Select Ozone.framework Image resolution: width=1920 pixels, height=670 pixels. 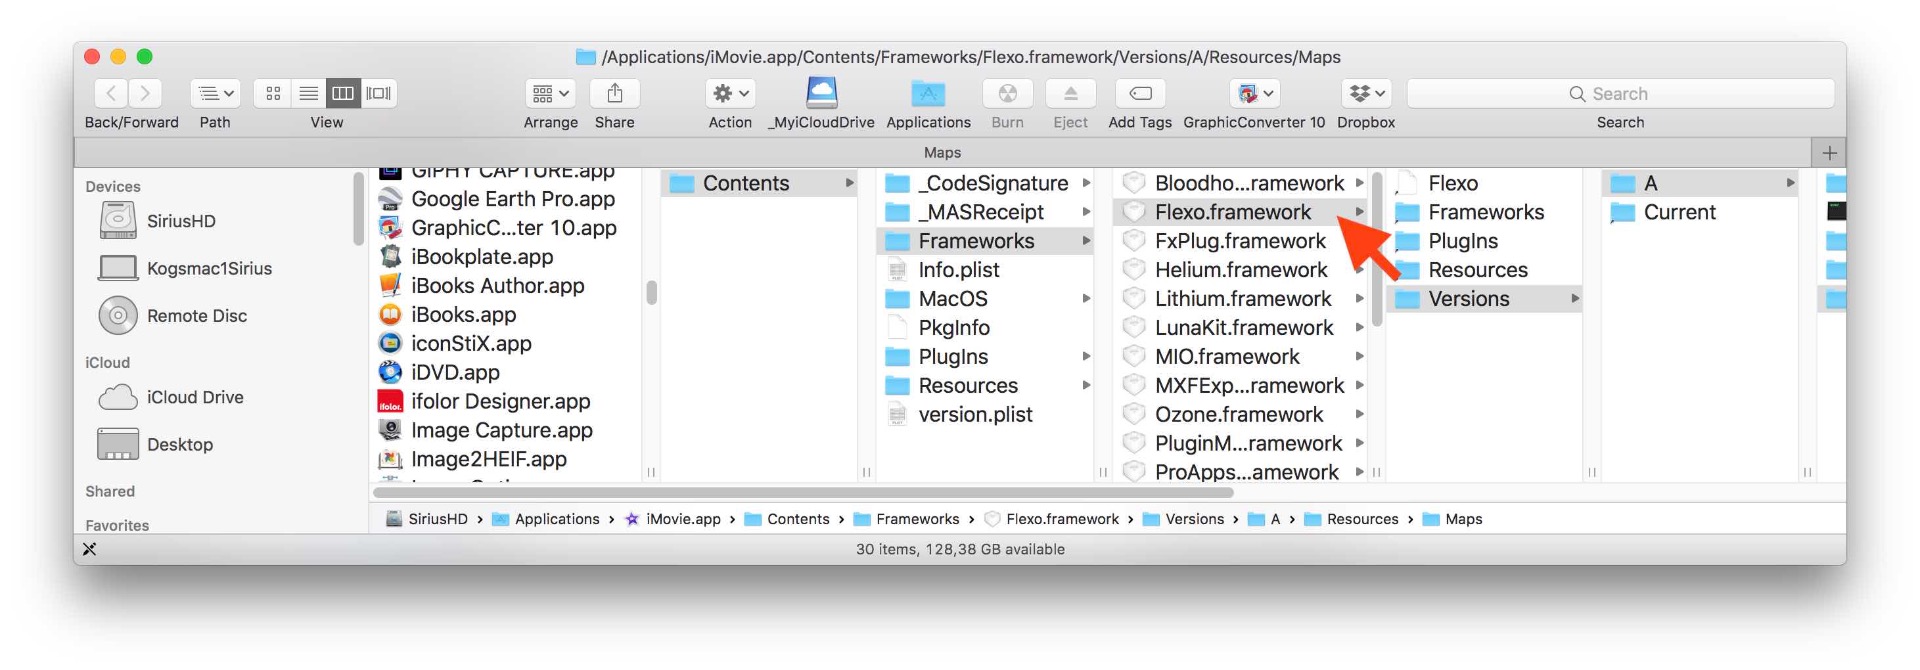1241,415
